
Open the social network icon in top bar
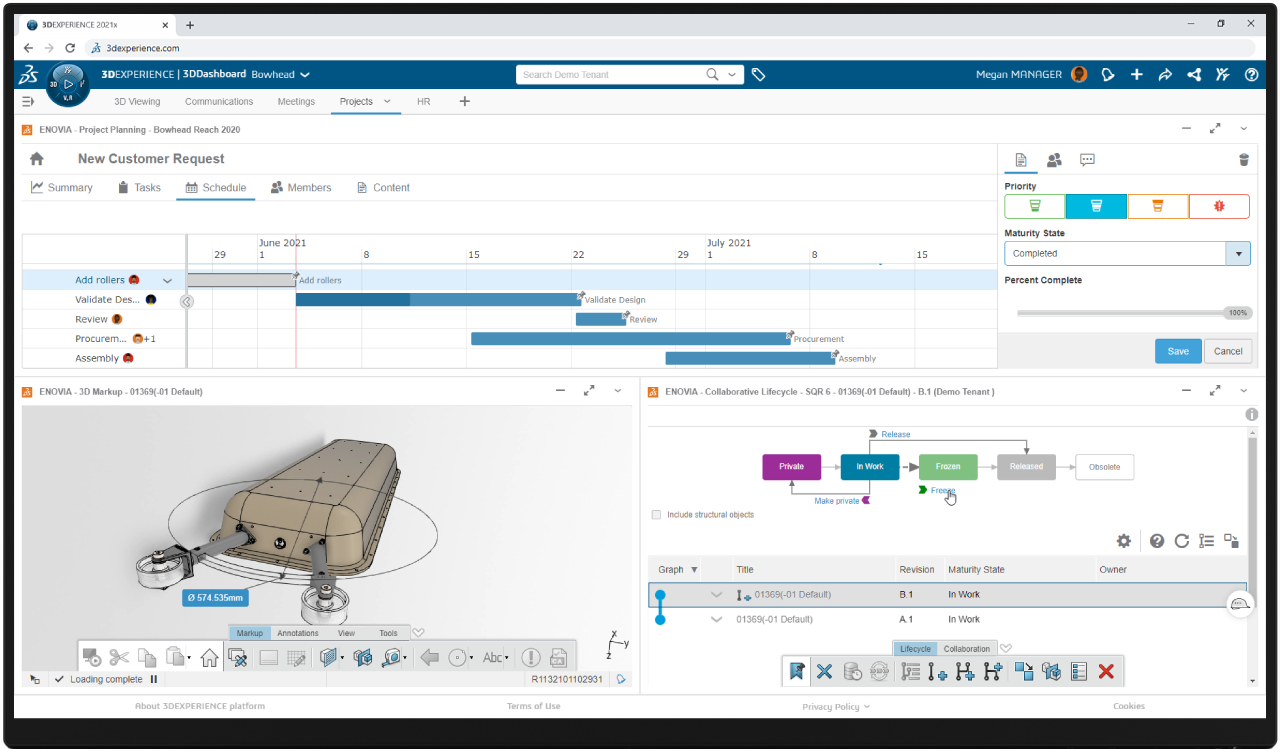pos(1194,74)
